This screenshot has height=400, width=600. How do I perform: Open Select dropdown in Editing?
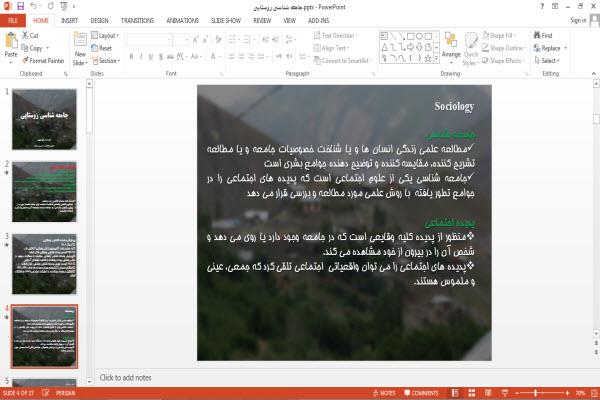547,60
